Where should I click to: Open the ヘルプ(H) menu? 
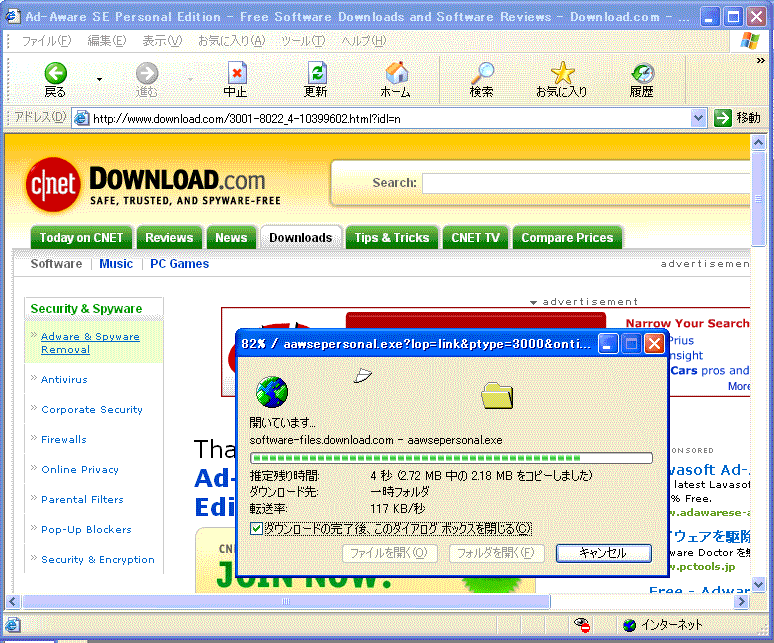point(364,40)
